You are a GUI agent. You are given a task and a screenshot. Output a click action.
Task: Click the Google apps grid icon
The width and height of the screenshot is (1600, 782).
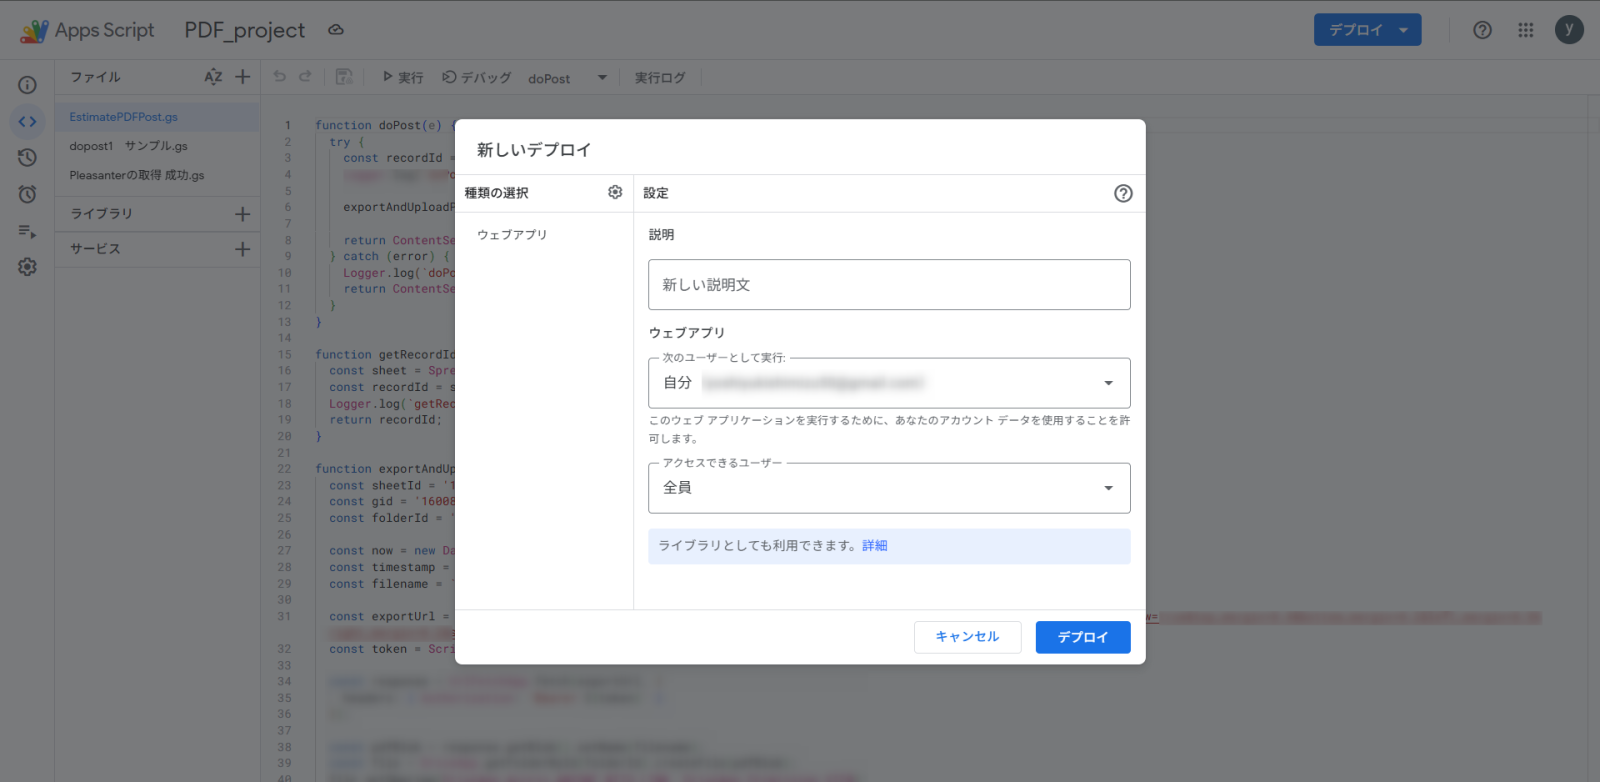1525,30
